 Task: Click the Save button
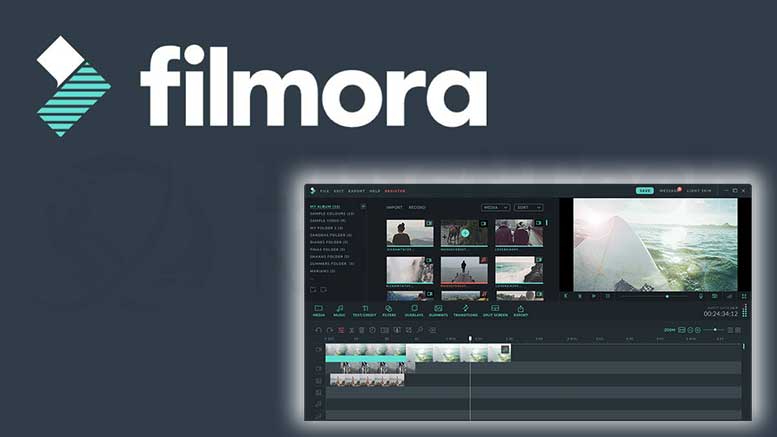[645, 190]
